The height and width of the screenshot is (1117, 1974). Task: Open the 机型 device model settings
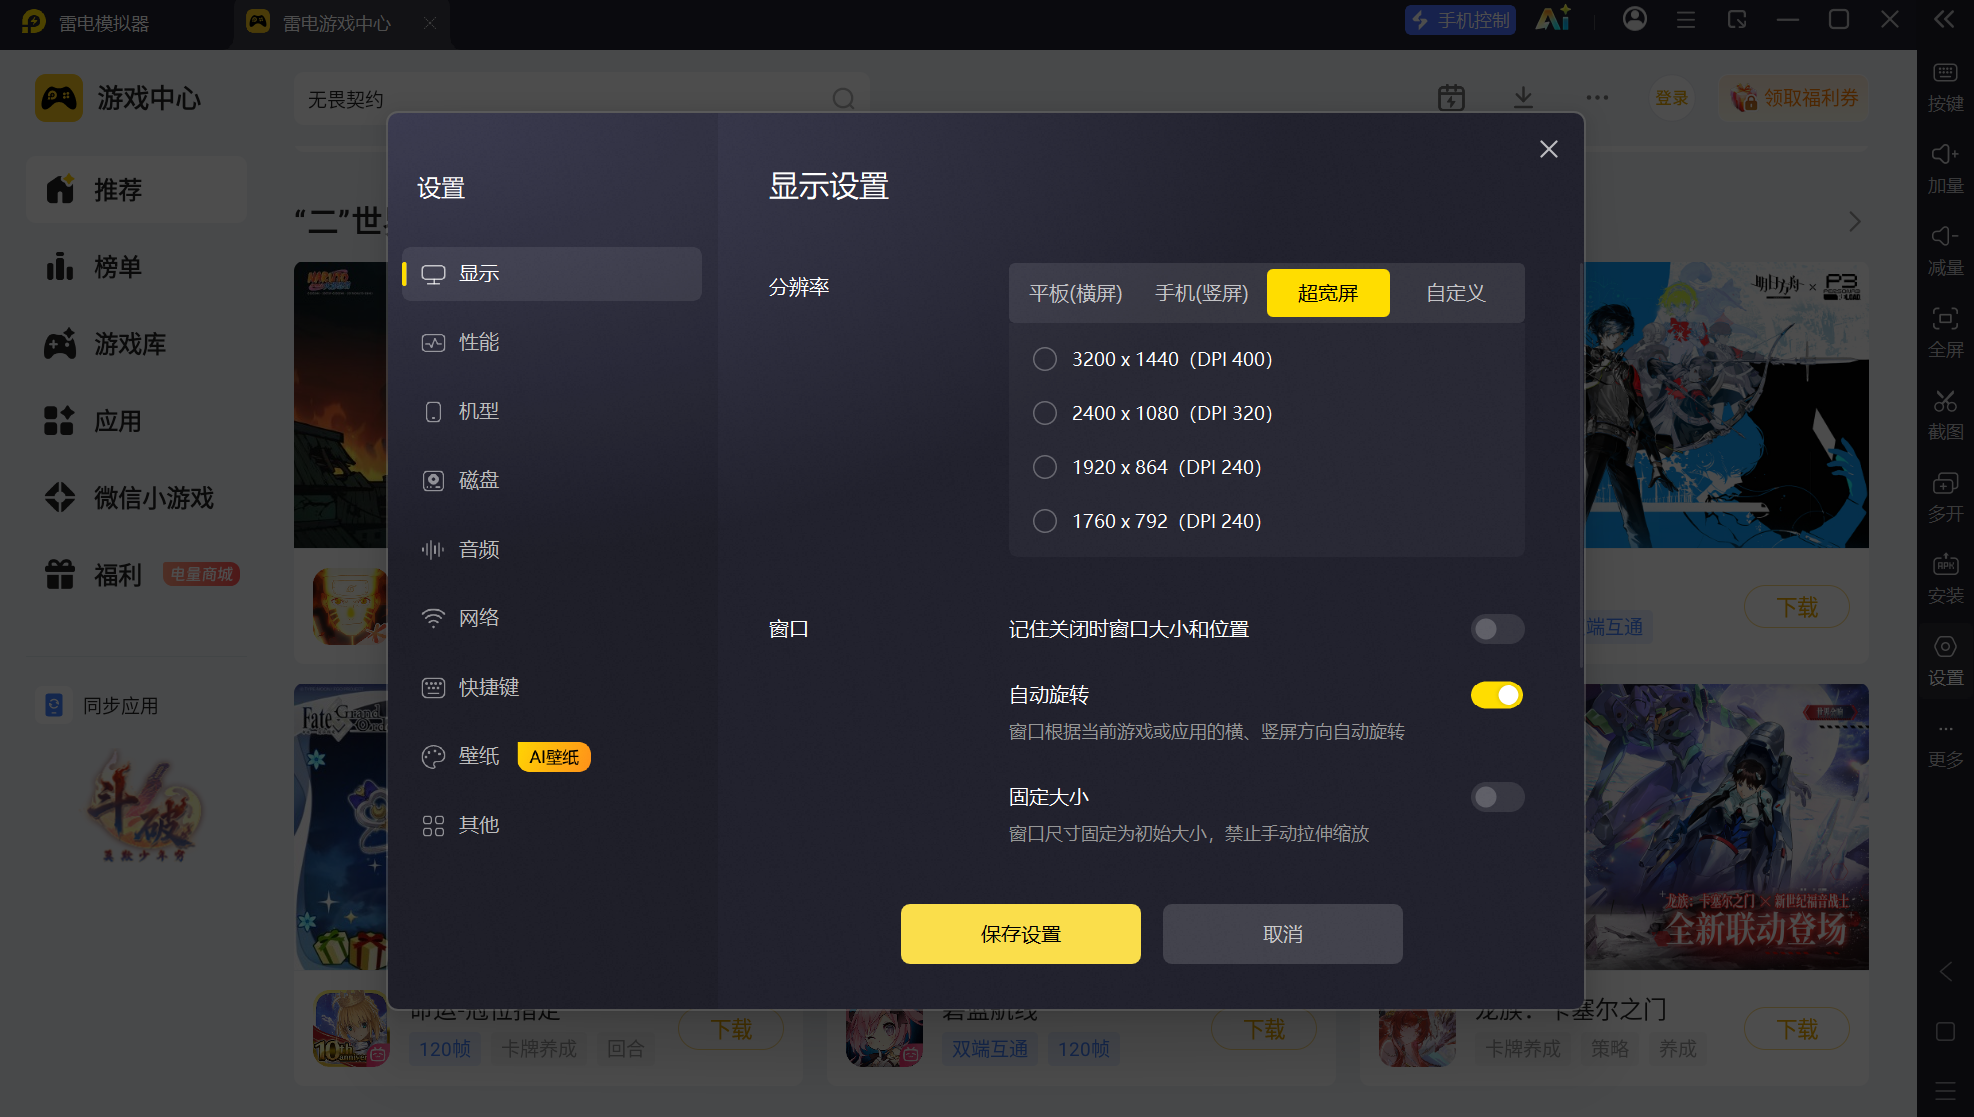551,412
